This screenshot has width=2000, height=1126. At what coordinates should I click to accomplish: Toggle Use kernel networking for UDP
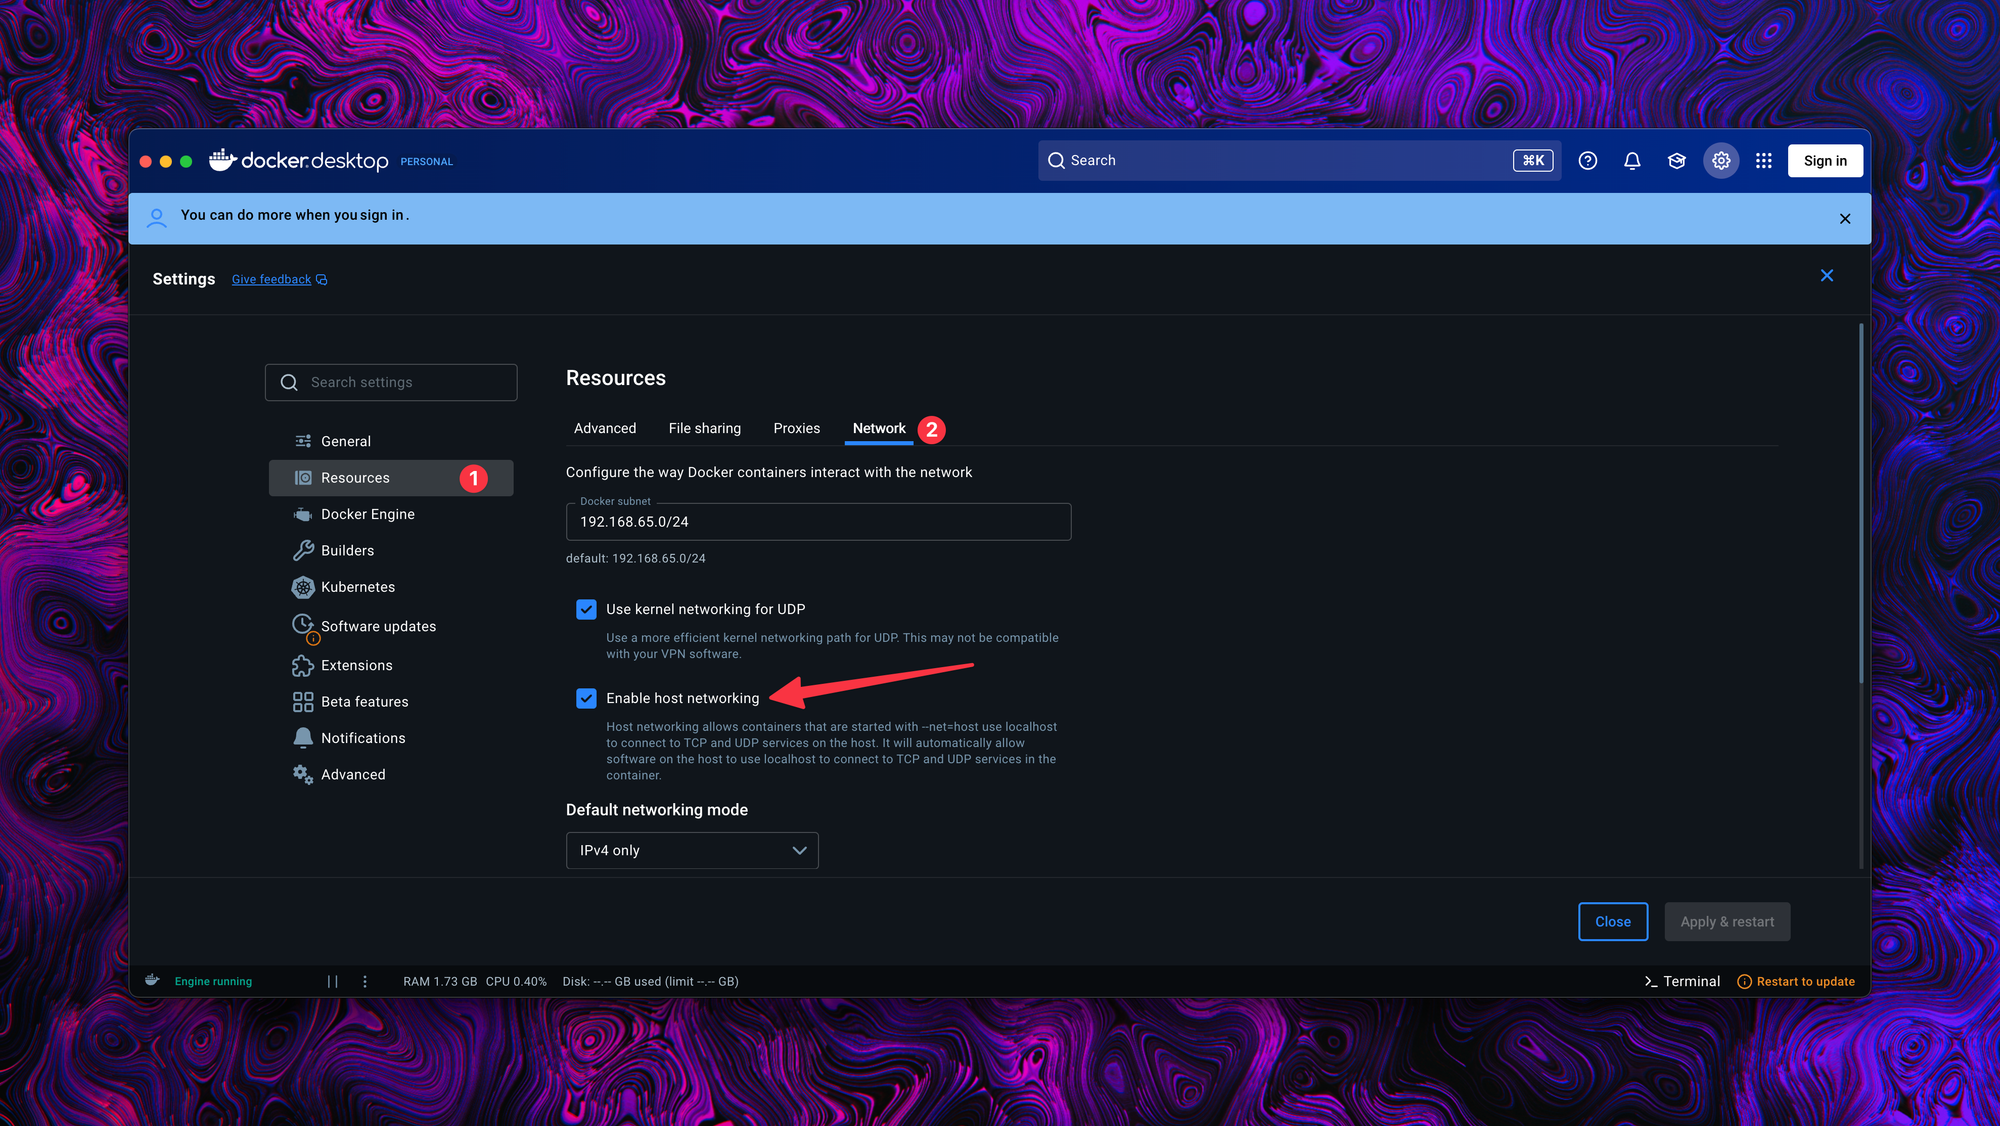(x=586, y=609)
